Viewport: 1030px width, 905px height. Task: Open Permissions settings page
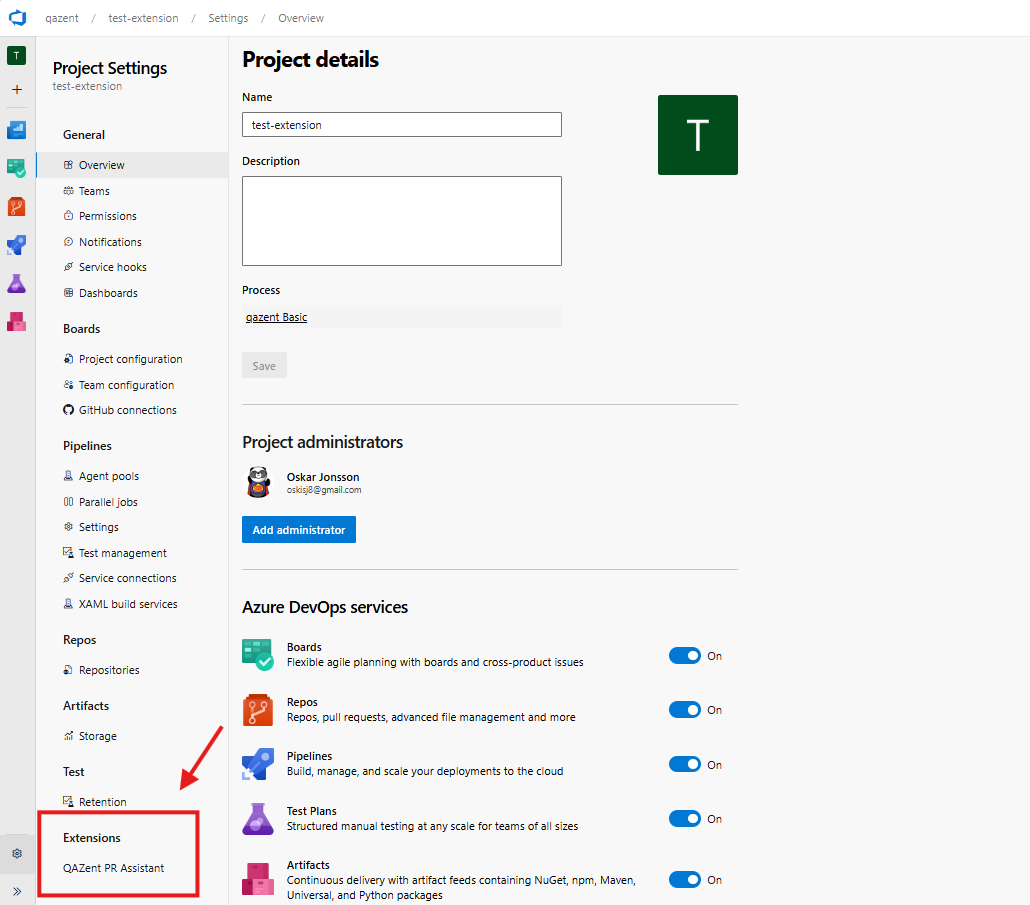click(x=132, y=216)
